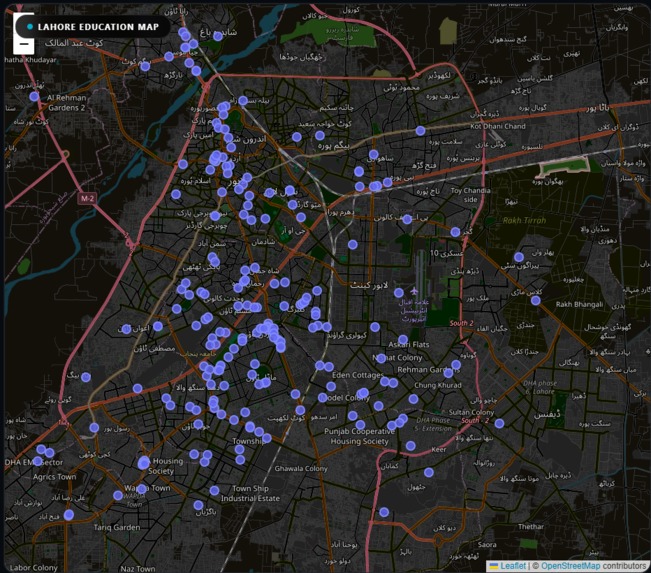Select the marker on Nishat Colony label
651x573 pixels.
click(x=381, y=358)
